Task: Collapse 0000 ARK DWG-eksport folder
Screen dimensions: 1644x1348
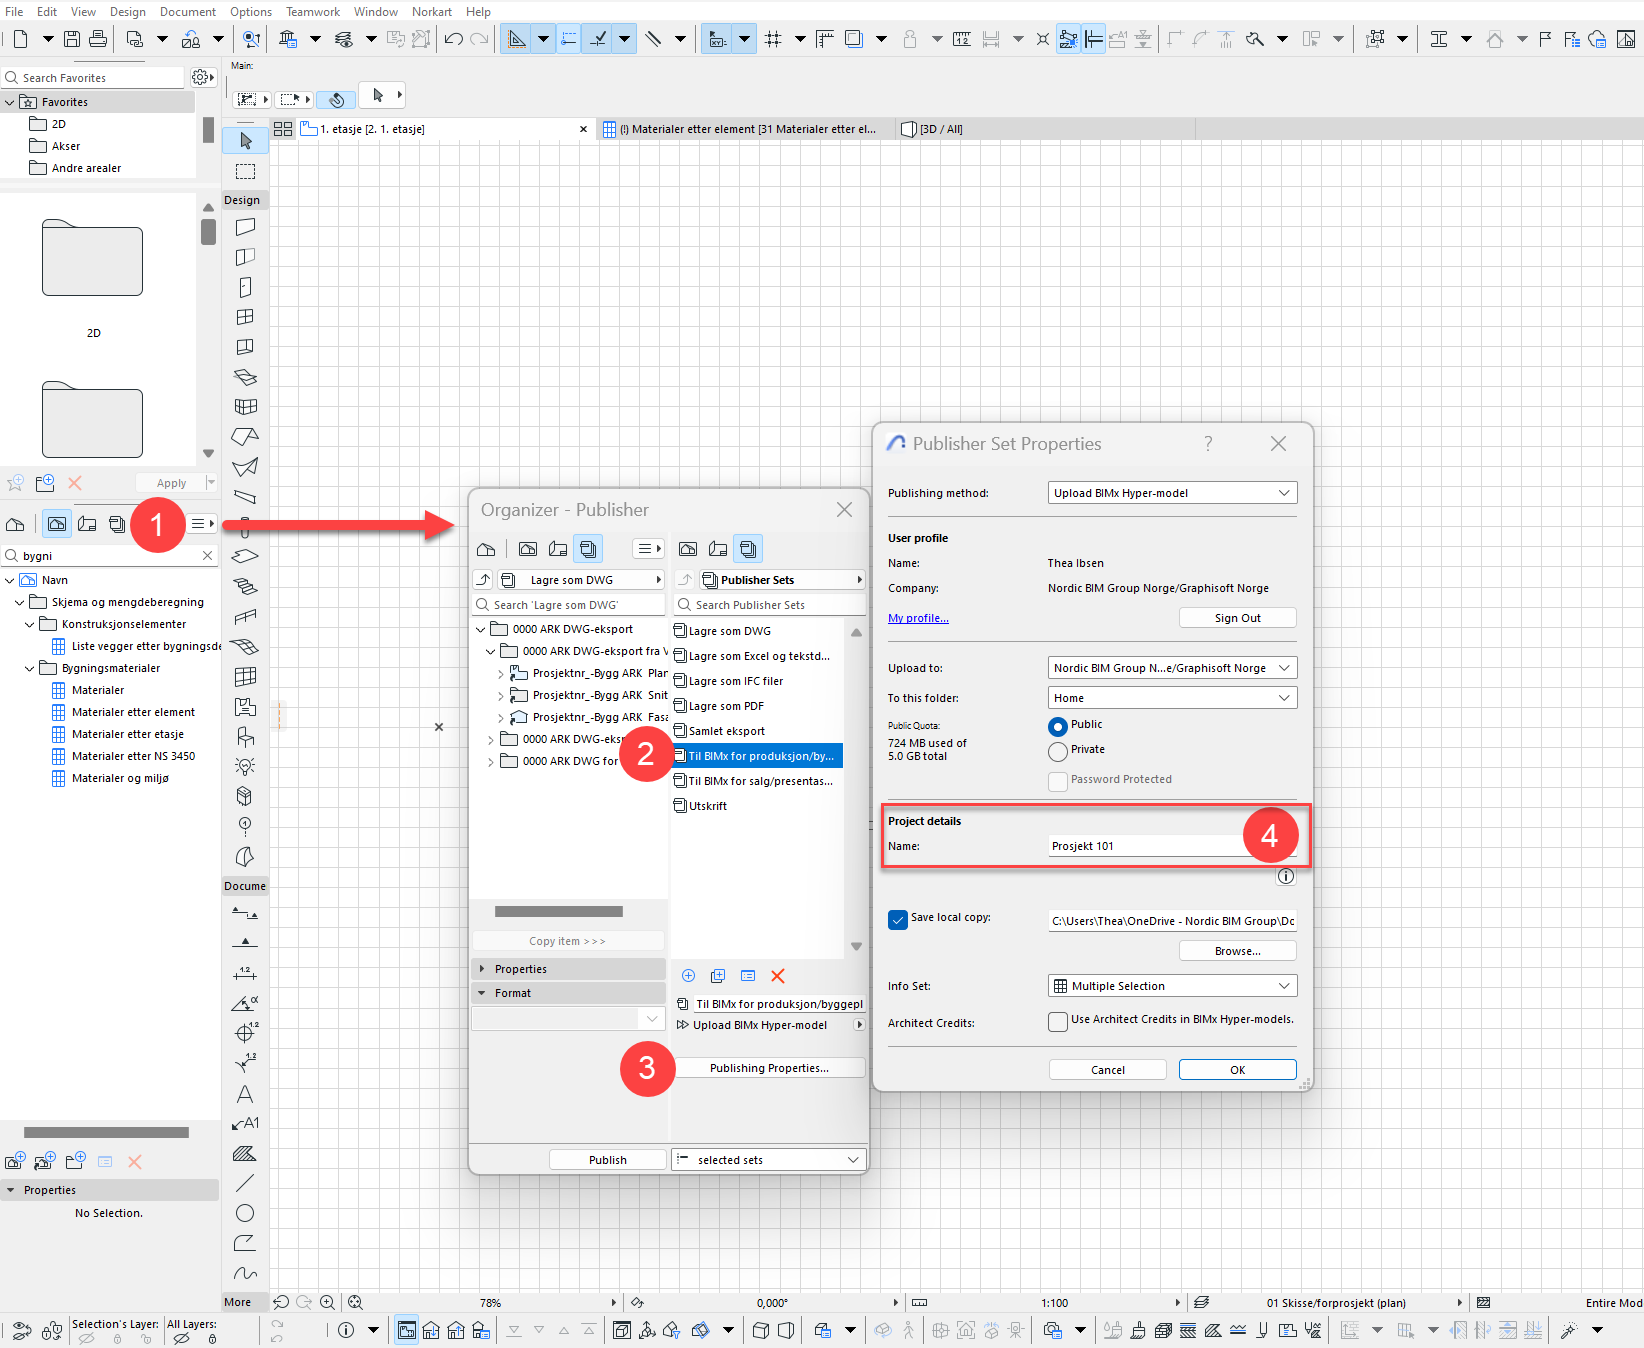Action: (x=480, y=629)
